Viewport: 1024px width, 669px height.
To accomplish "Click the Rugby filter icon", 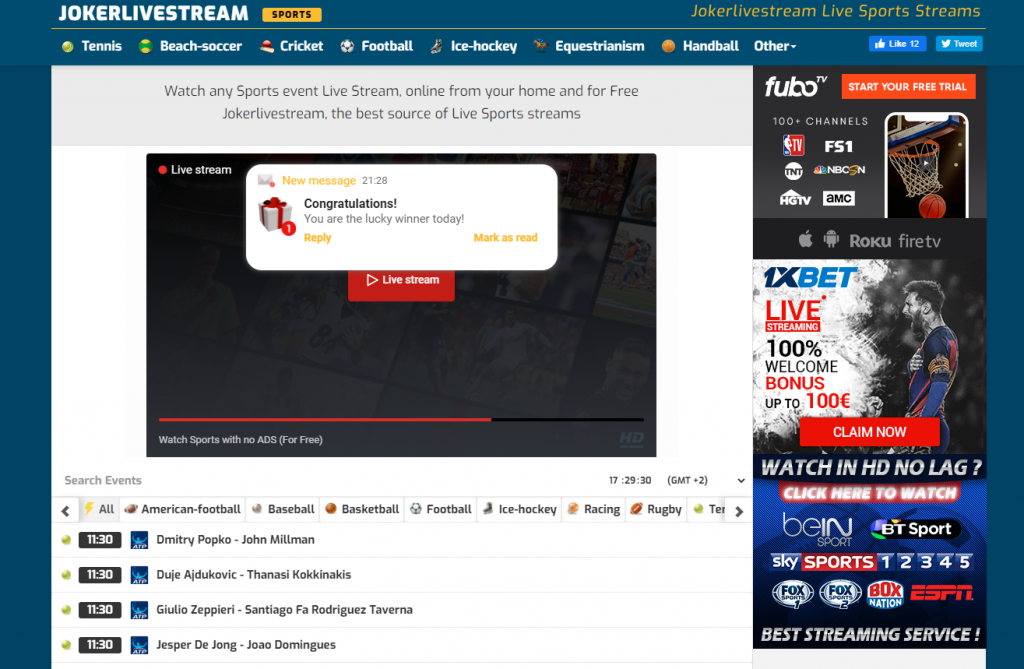I will 637,509.
